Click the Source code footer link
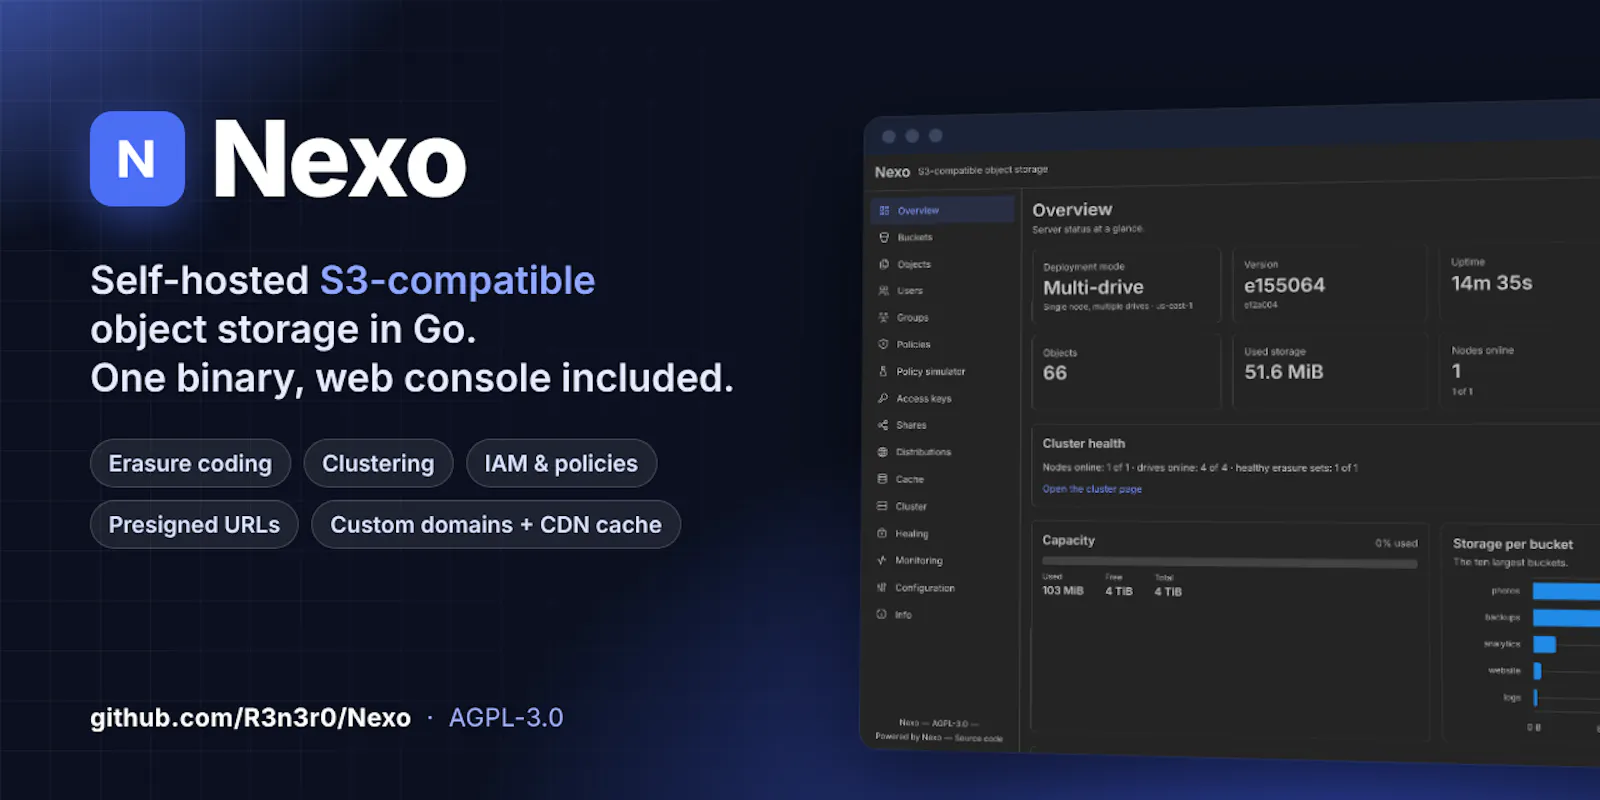The image size is (1600, 800). tap(978, 738)
